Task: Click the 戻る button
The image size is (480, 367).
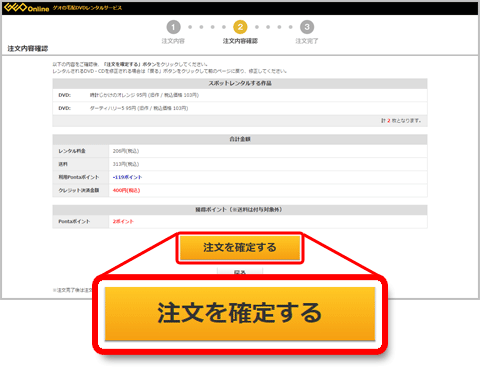Action: click(240, 271)
